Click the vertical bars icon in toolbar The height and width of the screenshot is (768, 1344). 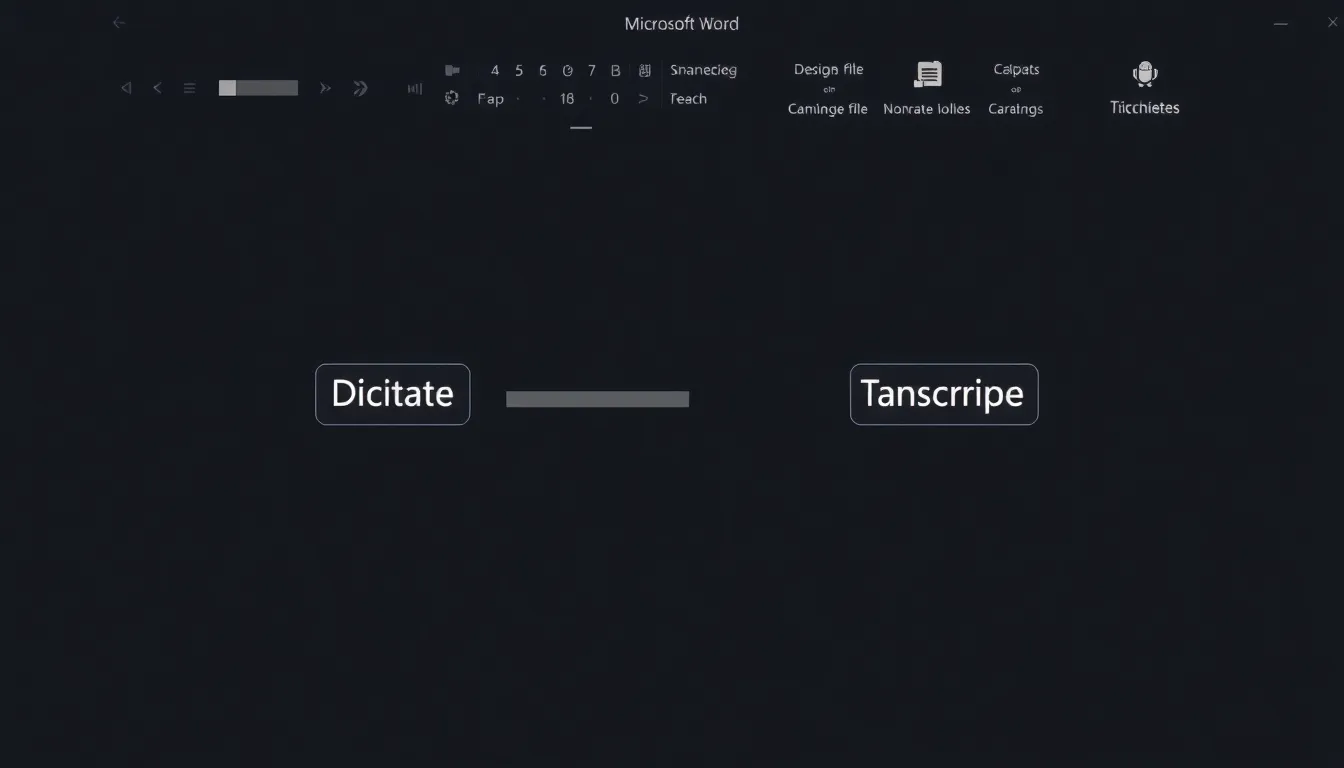pos(414,88)
